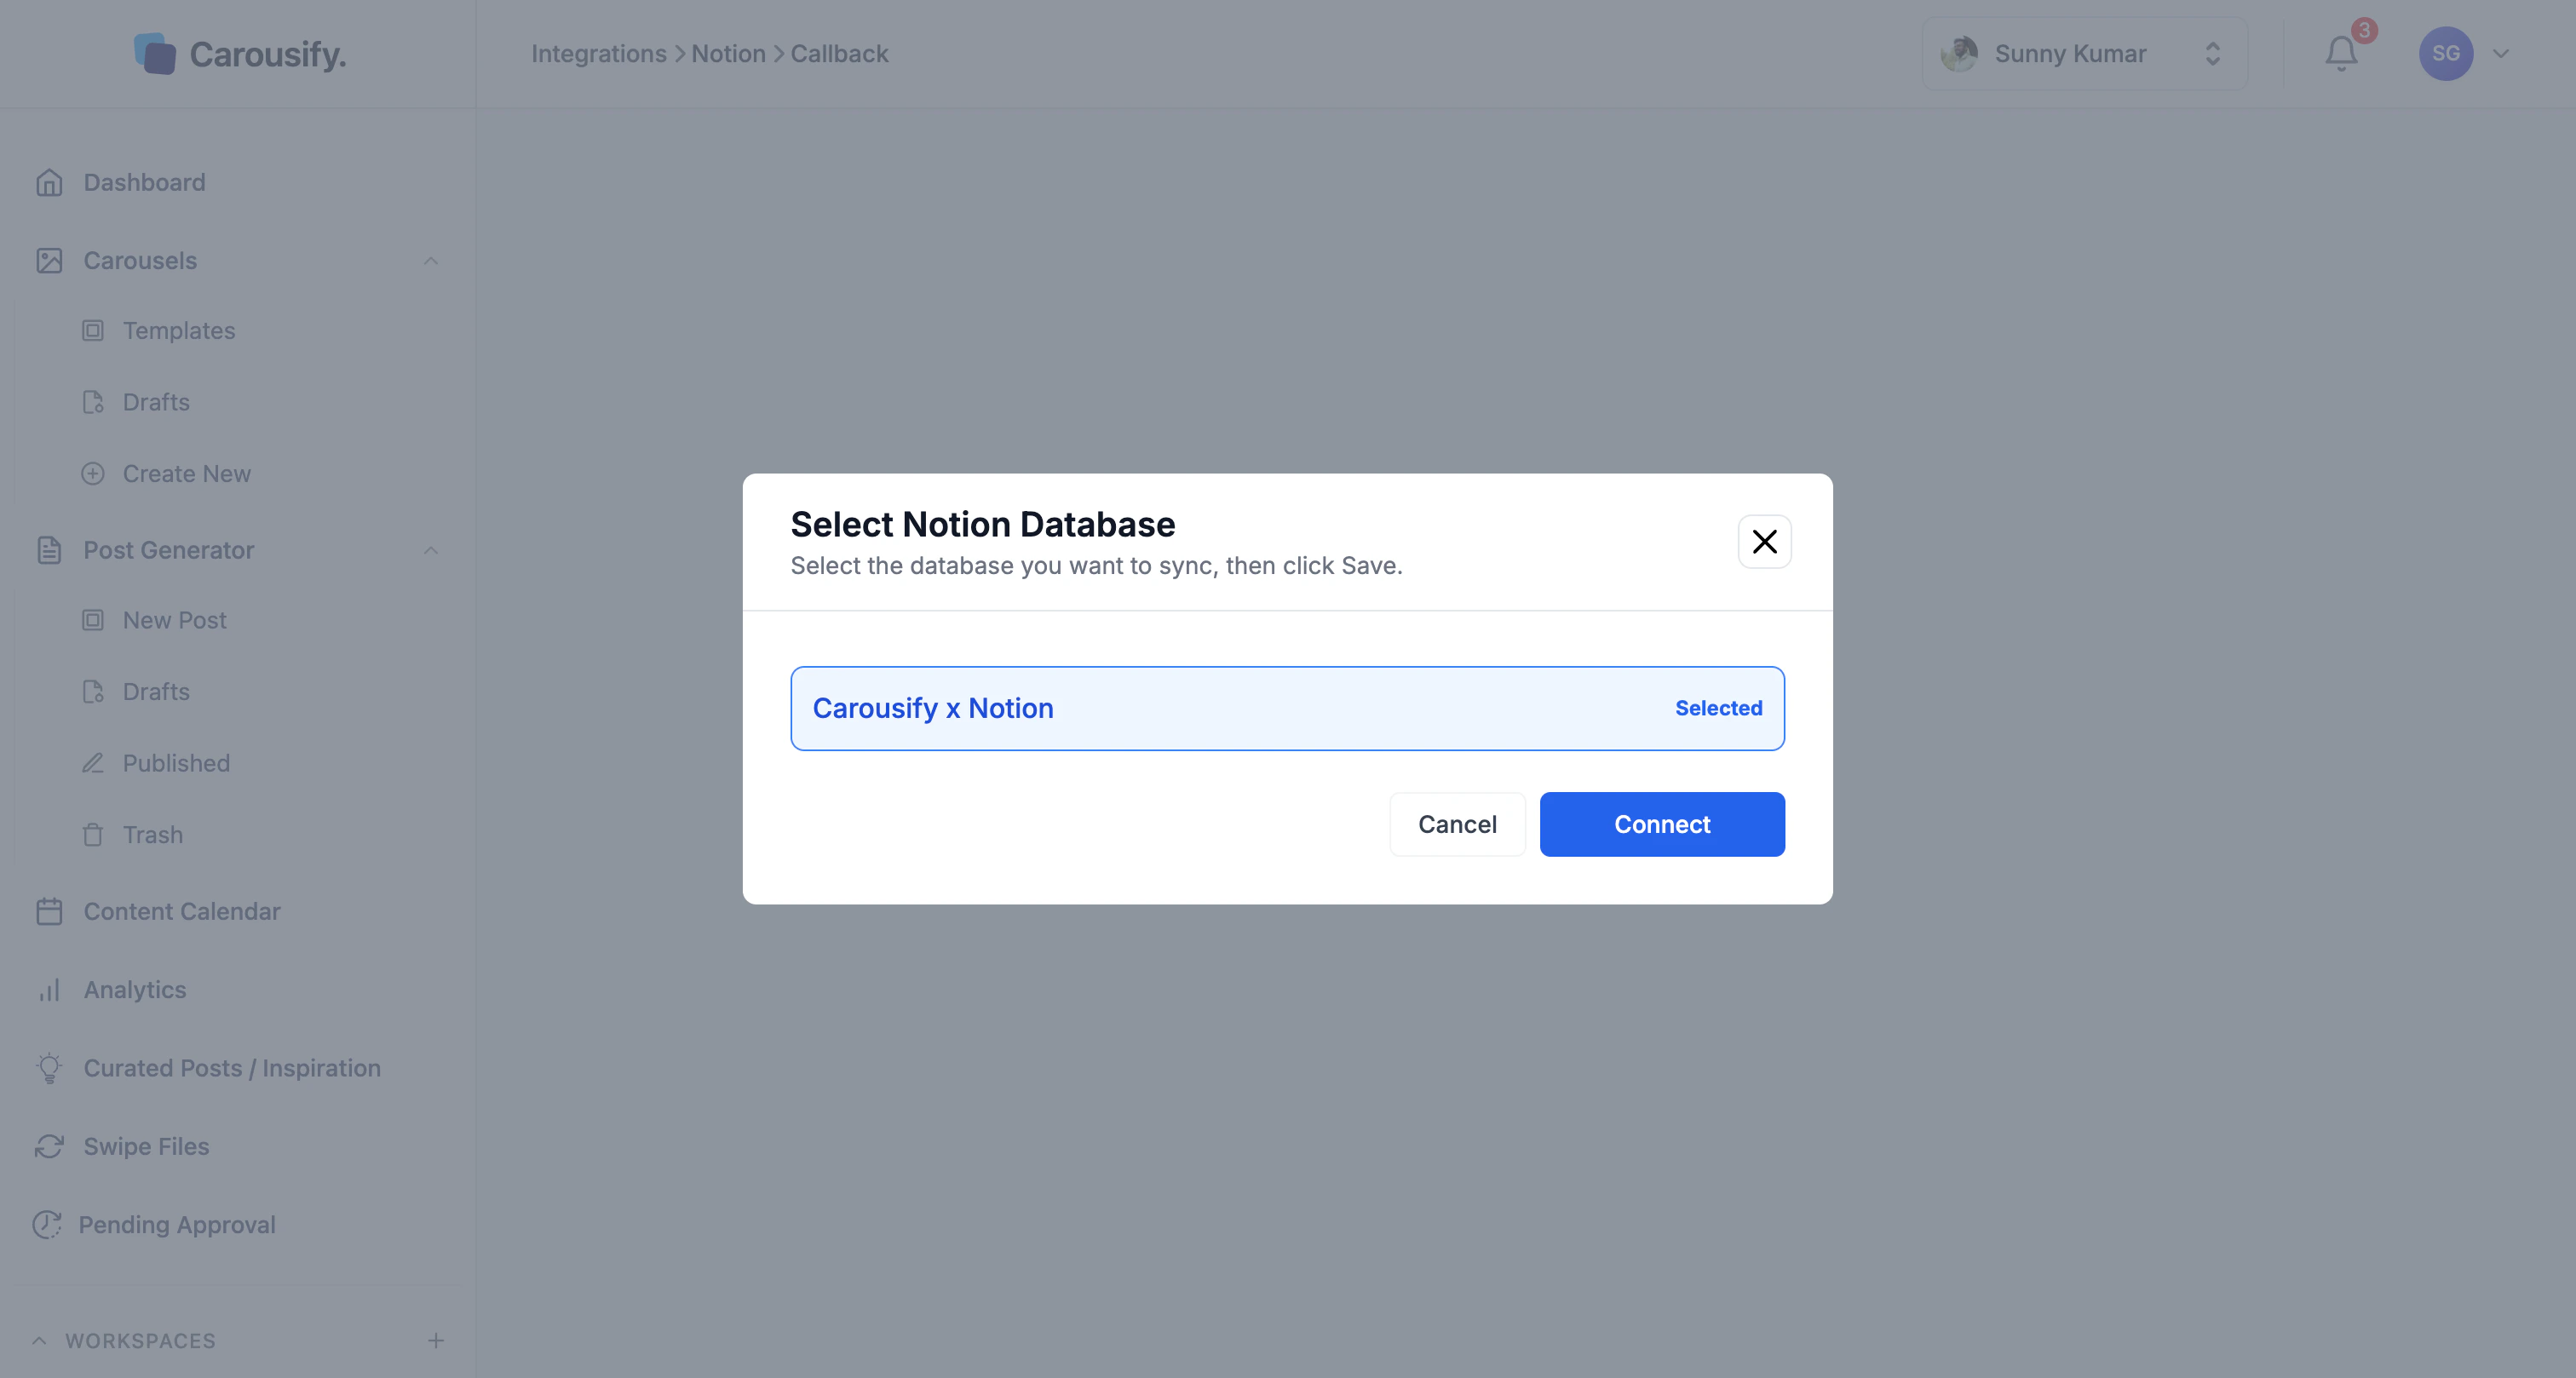
Task: Click the Analytics bar chart icon
Action: point(49,990)
